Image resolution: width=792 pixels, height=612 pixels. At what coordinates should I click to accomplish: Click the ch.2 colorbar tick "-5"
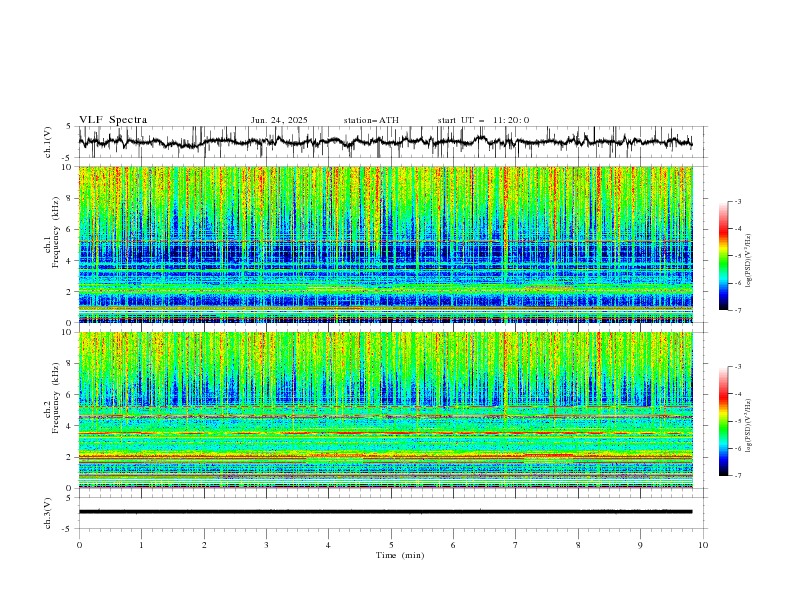[x=738, y=421]
